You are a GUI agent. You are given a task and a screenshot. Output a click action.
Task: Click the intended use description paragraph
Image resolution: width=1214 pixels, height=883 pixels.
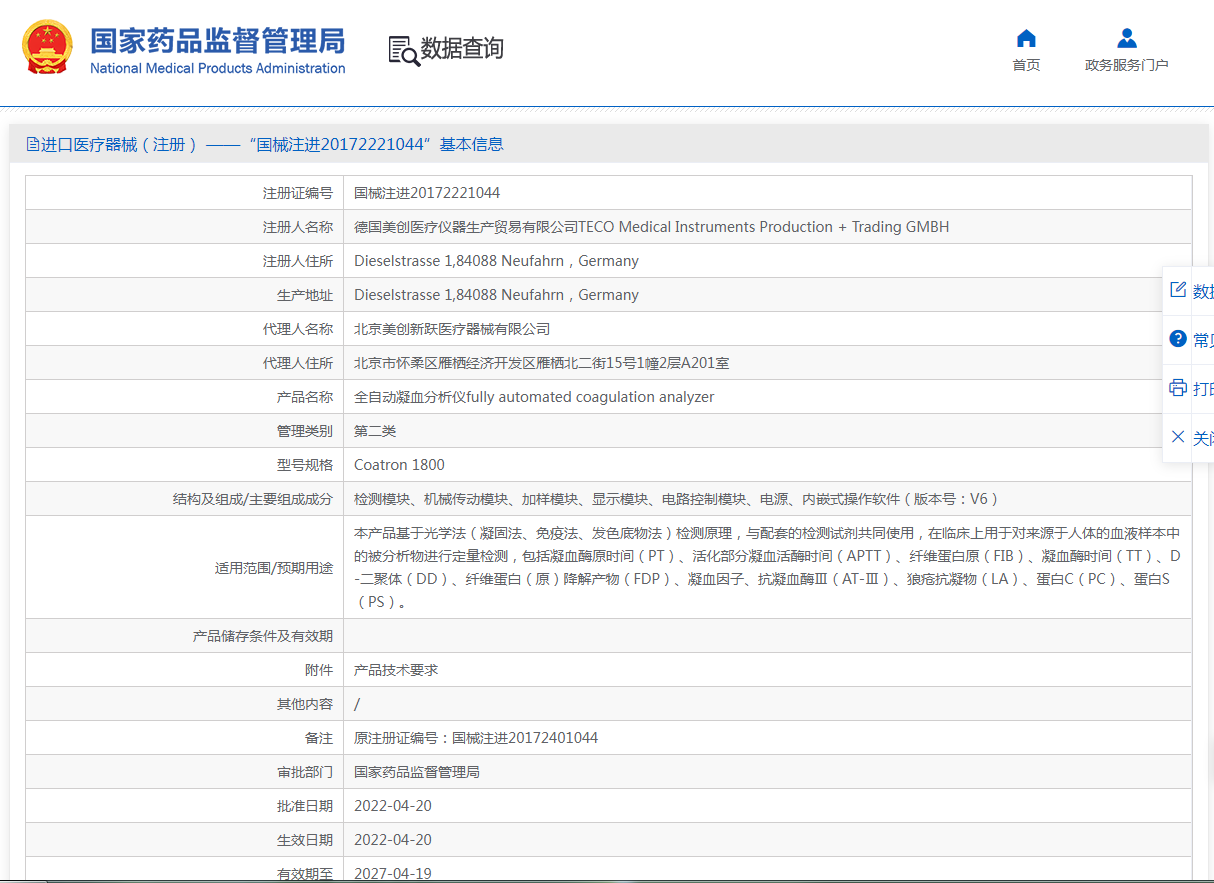pos(767,567)
